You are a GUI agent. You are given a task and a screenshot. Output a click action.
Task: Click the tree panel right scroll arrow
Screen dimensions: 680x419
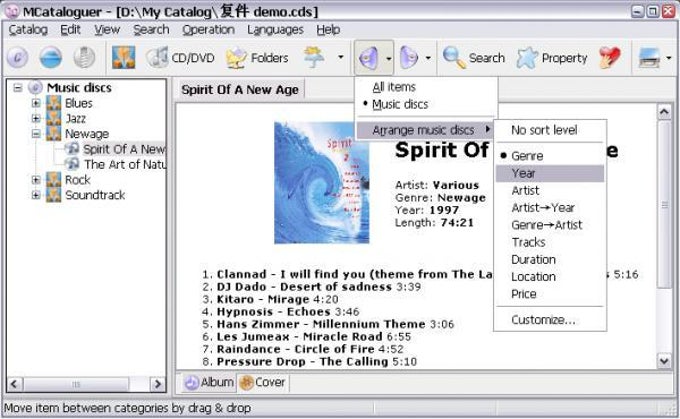point(157,384)
